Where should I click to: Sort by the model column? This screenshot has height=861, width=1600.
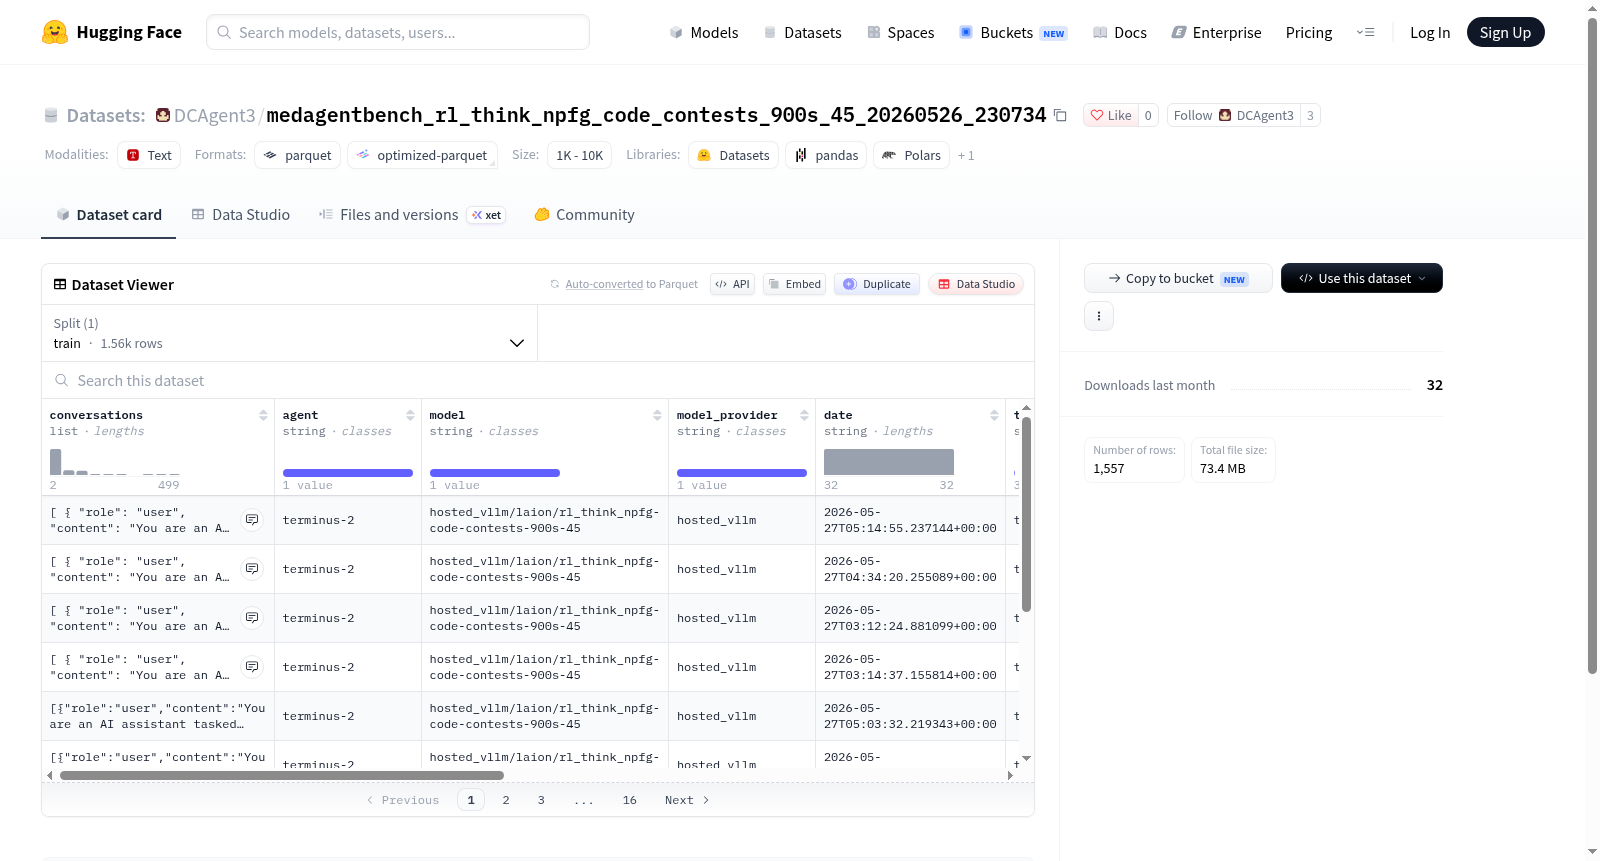(657, 415)
